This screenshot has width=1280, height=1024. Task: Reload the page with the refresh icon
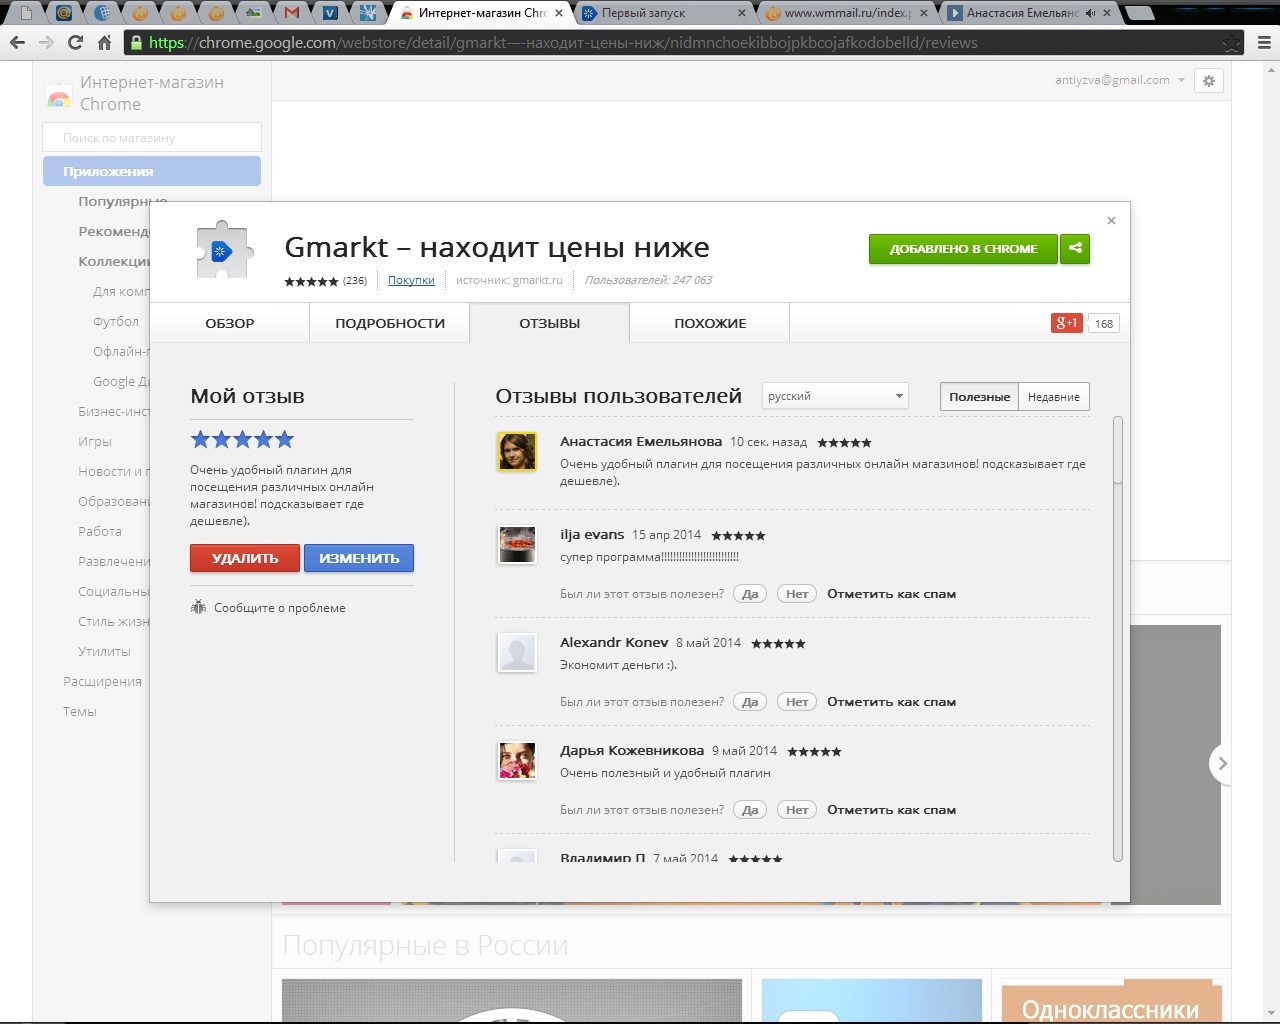tap(75, 42)
